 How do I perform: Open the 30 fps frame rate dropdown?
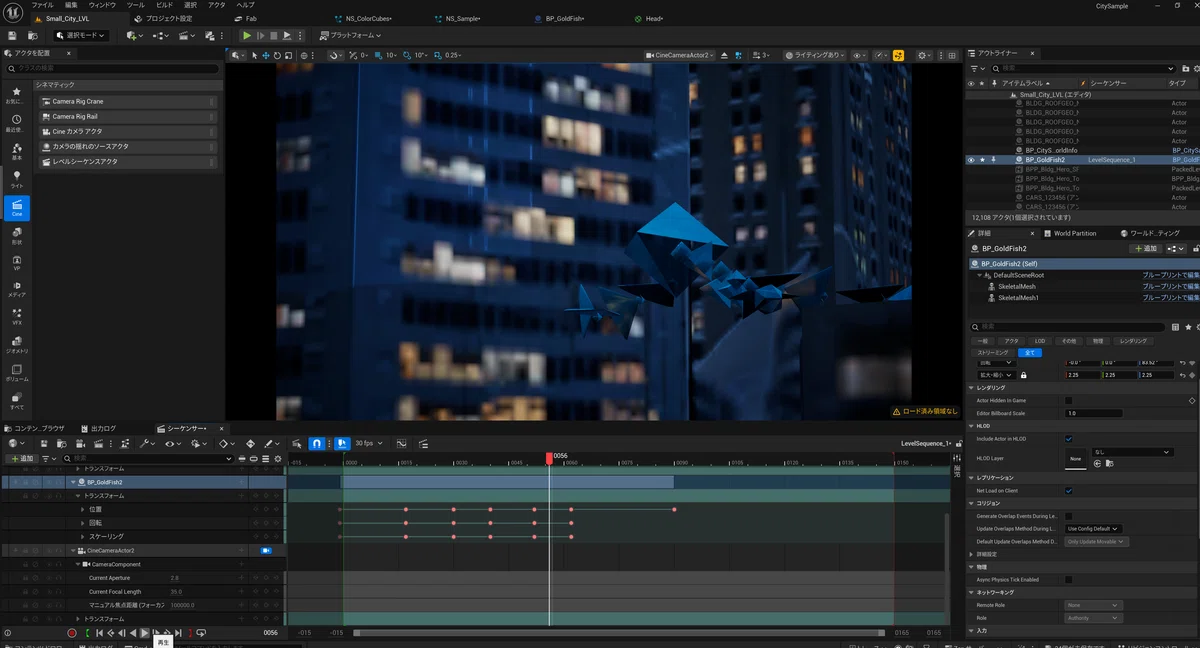[369, 443]
